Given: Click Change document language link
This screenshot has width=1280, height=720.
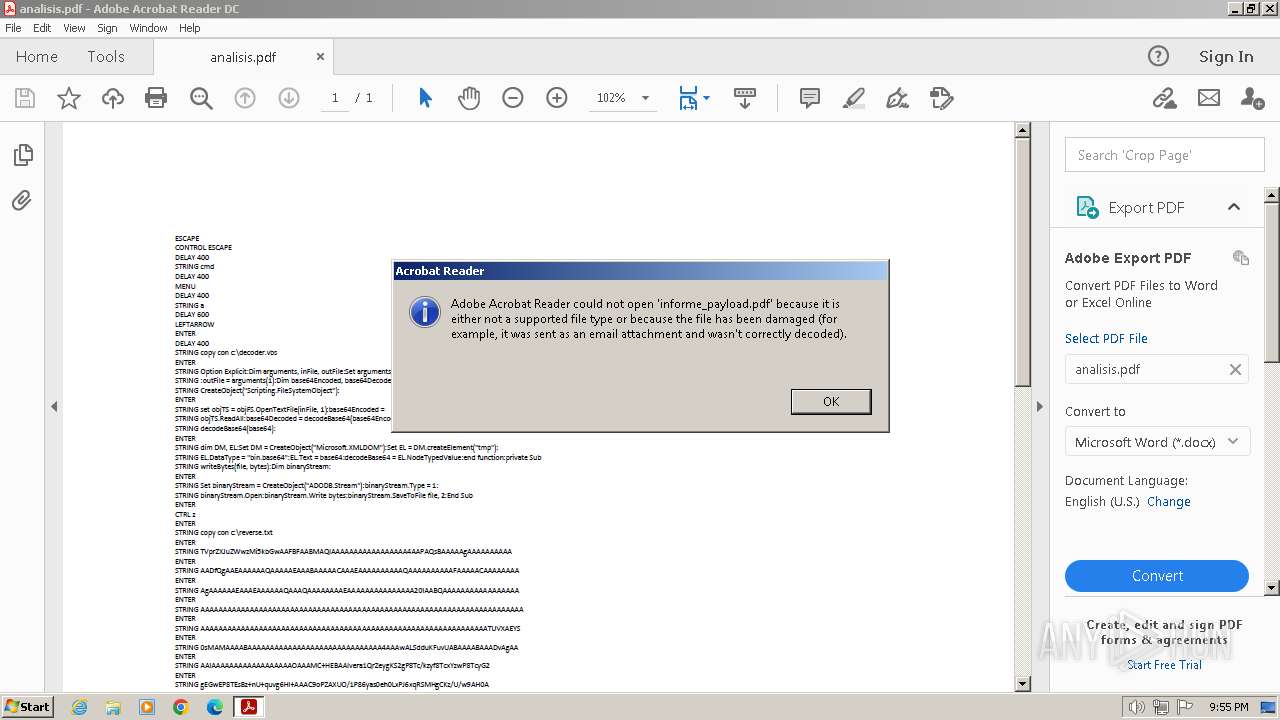Looking at the screenshot, I should (1169, 502).
